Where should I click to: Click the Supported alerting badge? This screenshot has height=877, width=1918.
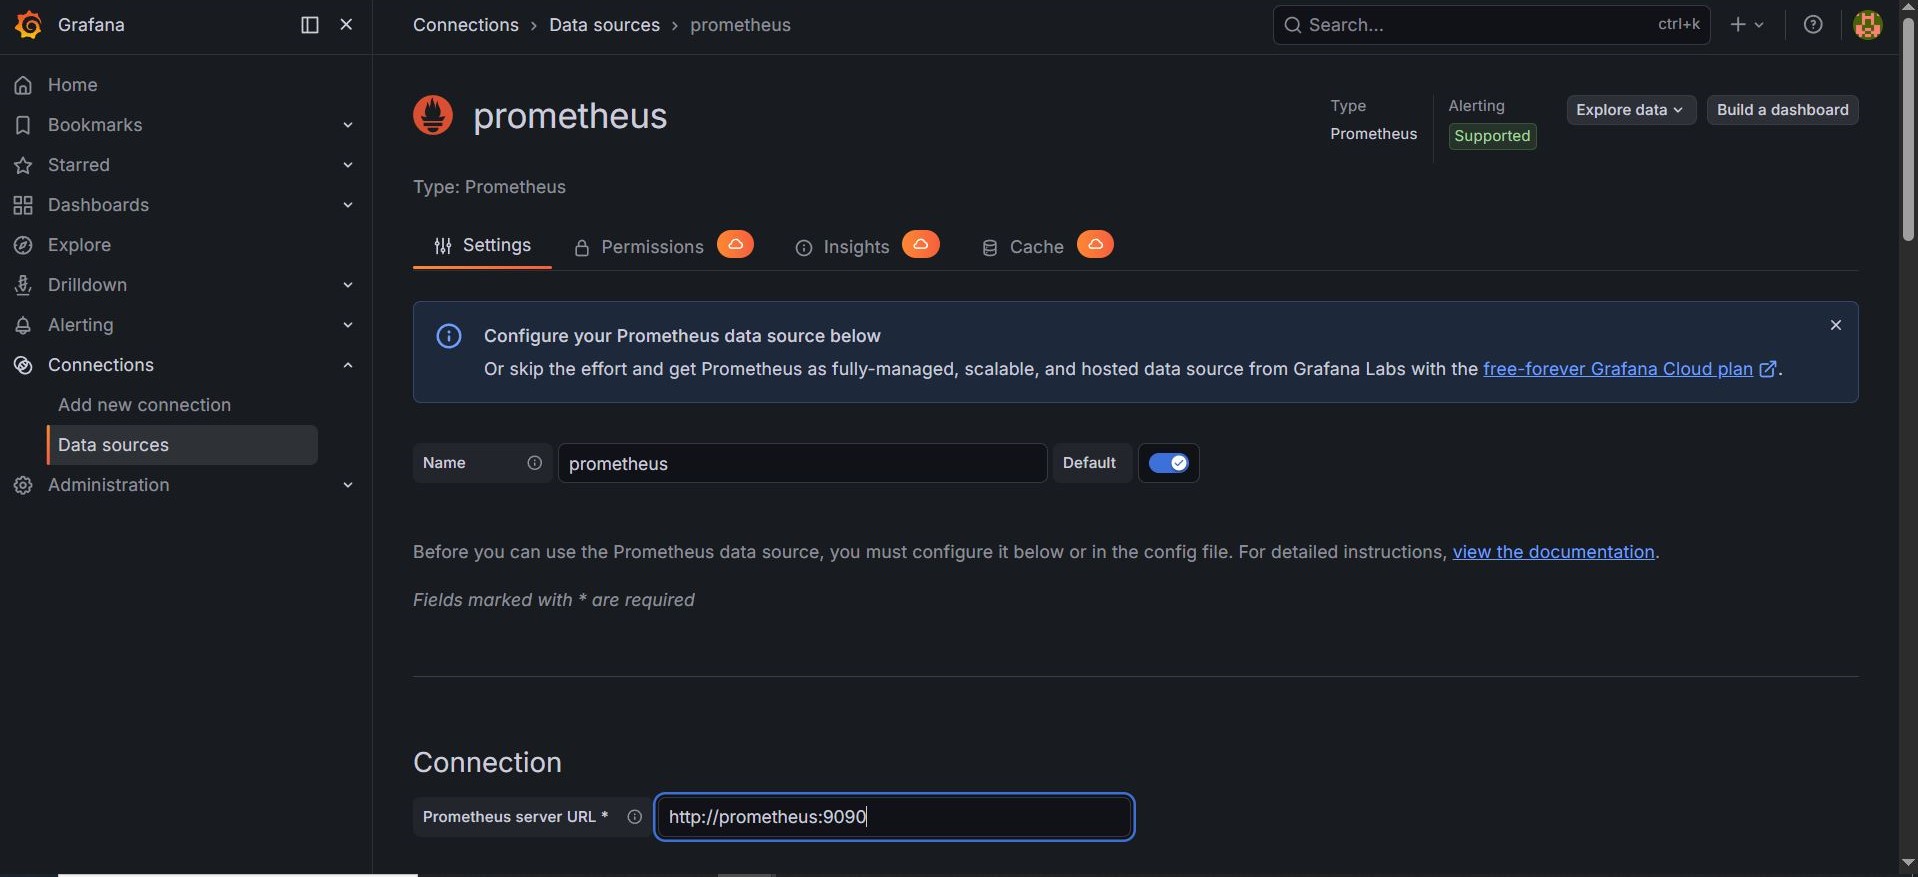1492,136
